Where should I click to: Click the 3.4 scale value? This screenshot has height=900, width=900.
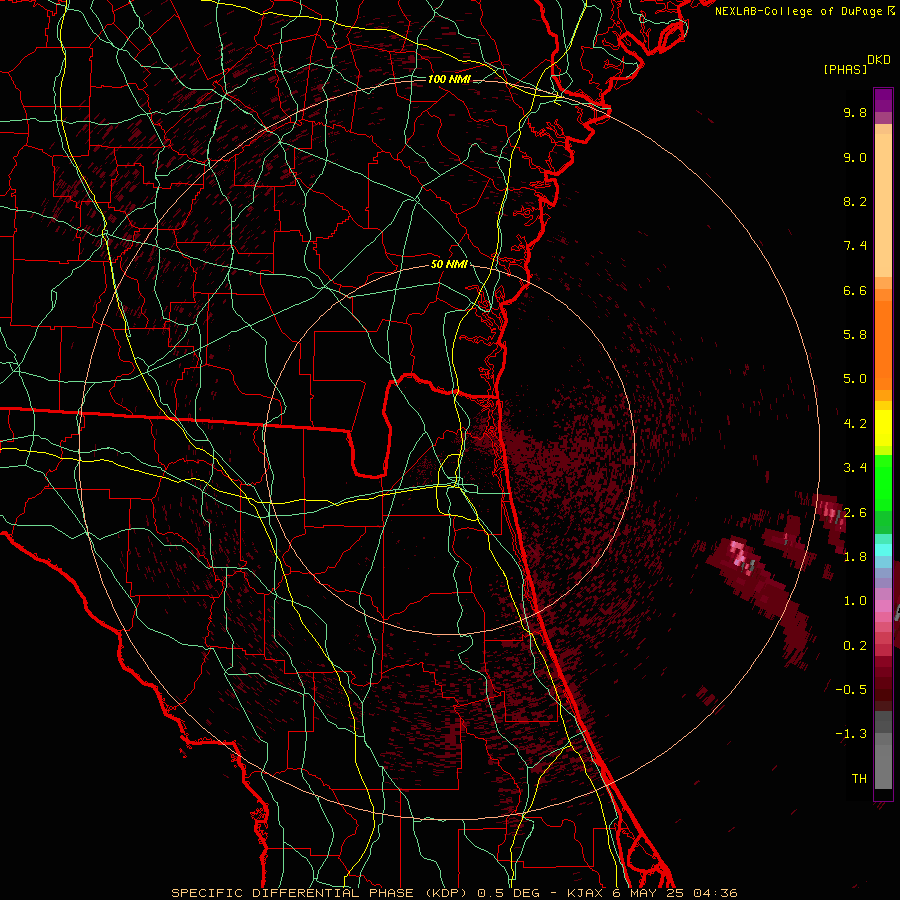855,467
